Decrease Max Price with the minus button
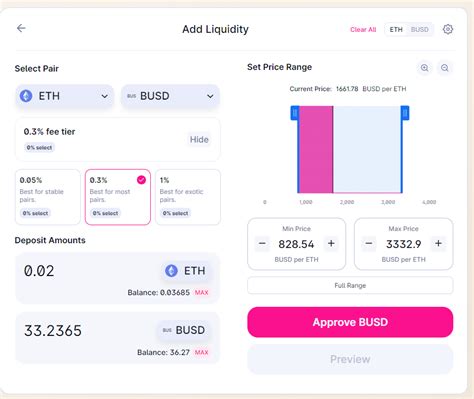 coord(369,244)
